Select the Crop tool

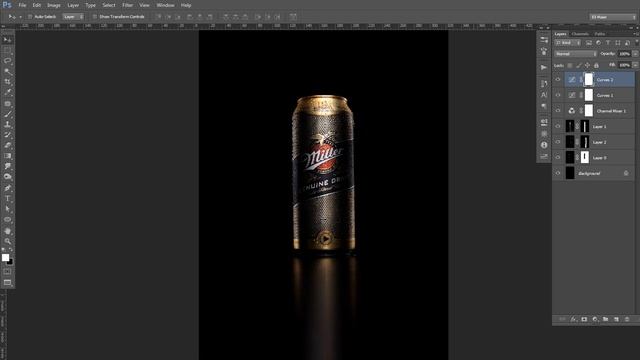[7, 82]
